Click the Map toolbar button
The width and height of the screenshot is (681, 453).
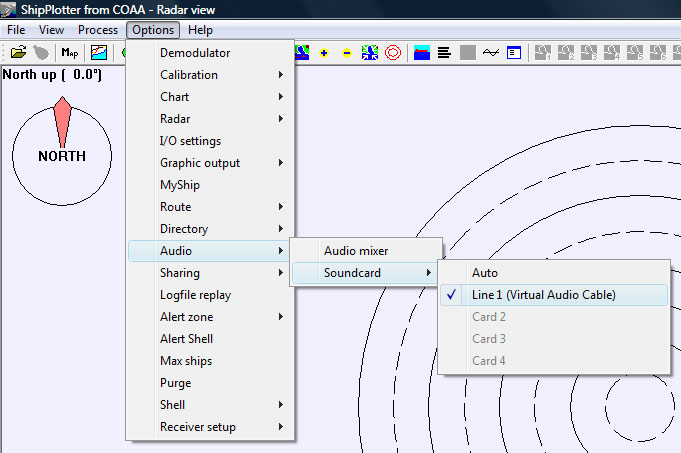click(69, 53)
